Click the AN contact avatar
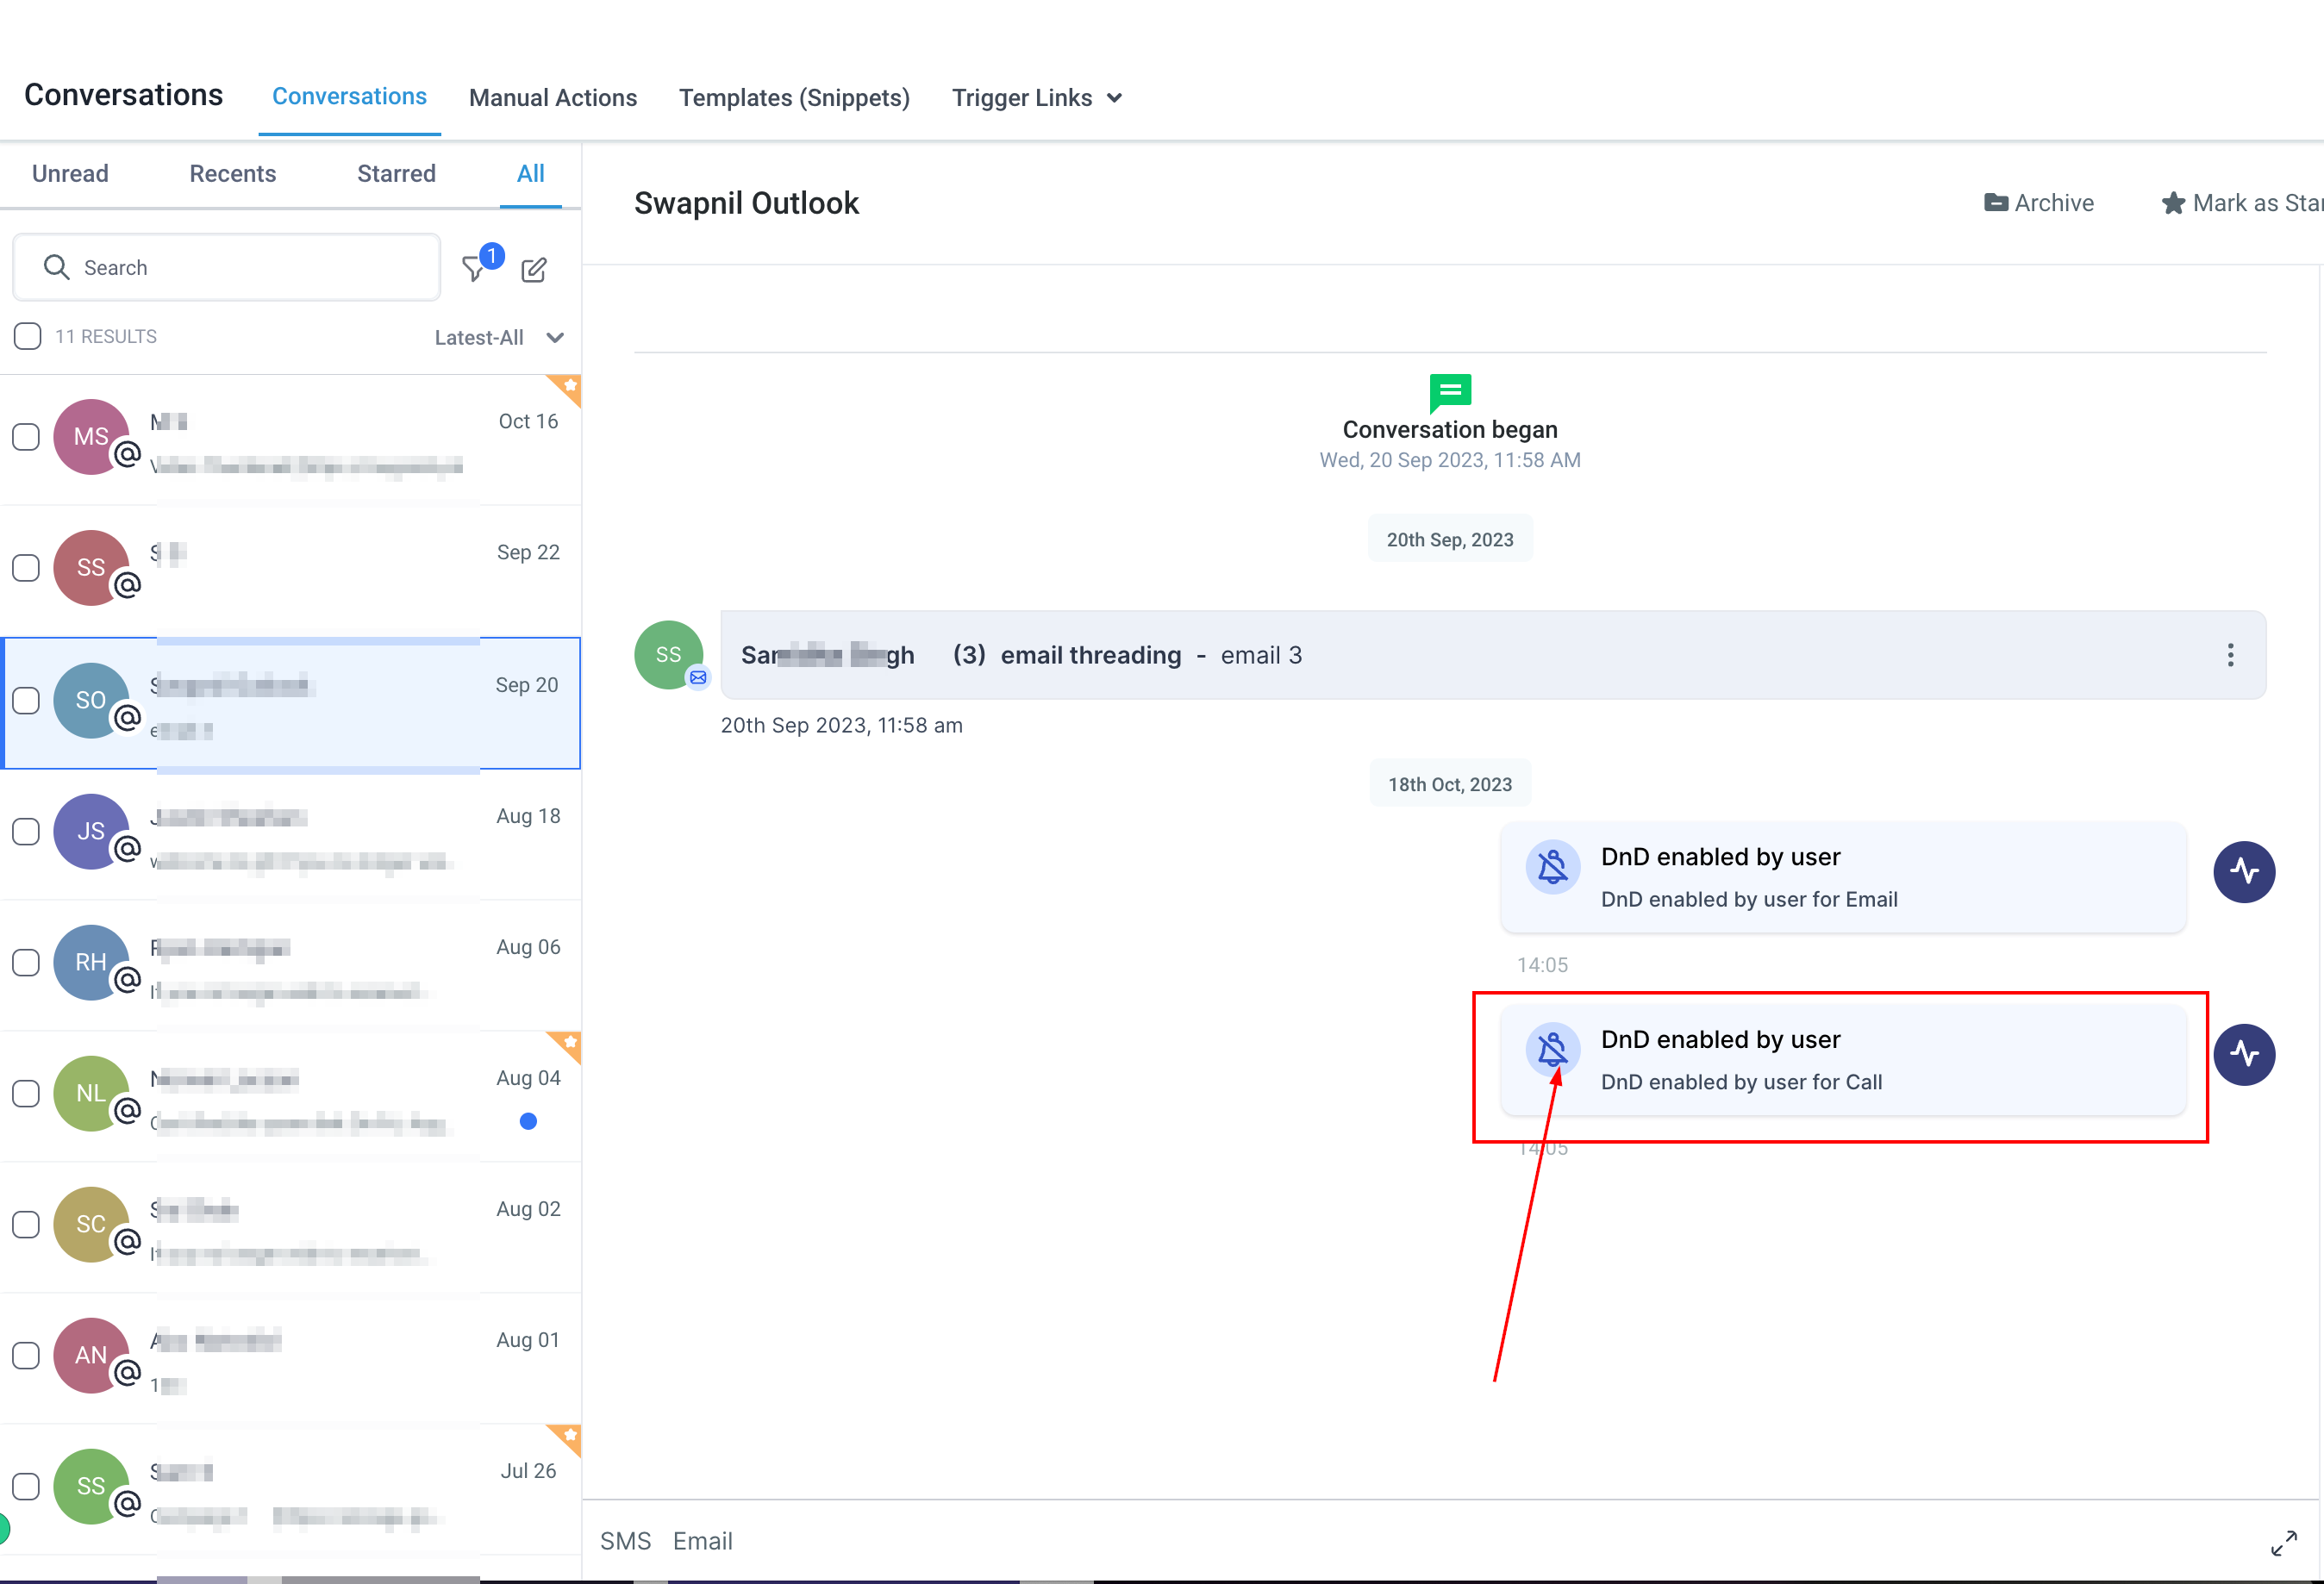Viewport: 2324px width, 1584px height. (91, 1355)
